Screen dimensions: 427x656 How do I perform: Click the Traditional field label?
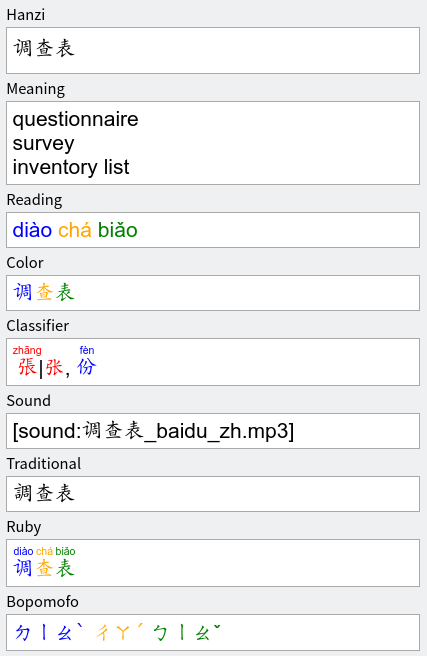tap(44, 464)
